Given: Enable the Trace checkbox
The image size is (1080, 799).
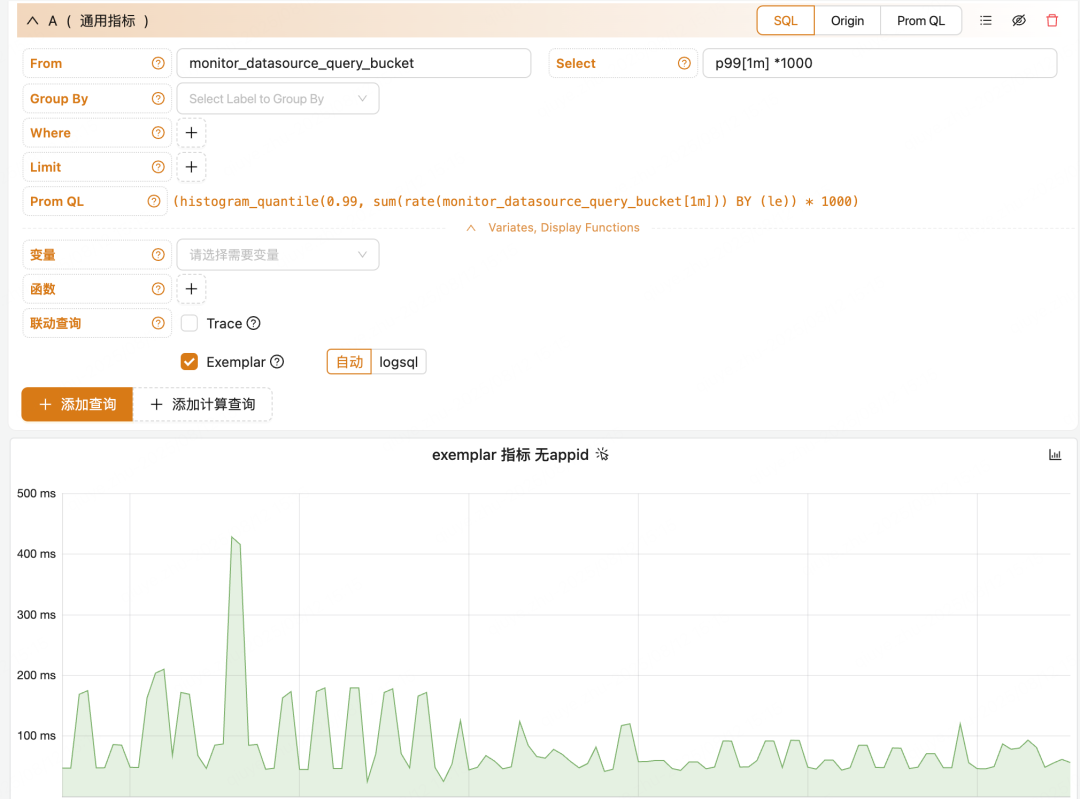Looking at the screenshot, I should point(189,323).
